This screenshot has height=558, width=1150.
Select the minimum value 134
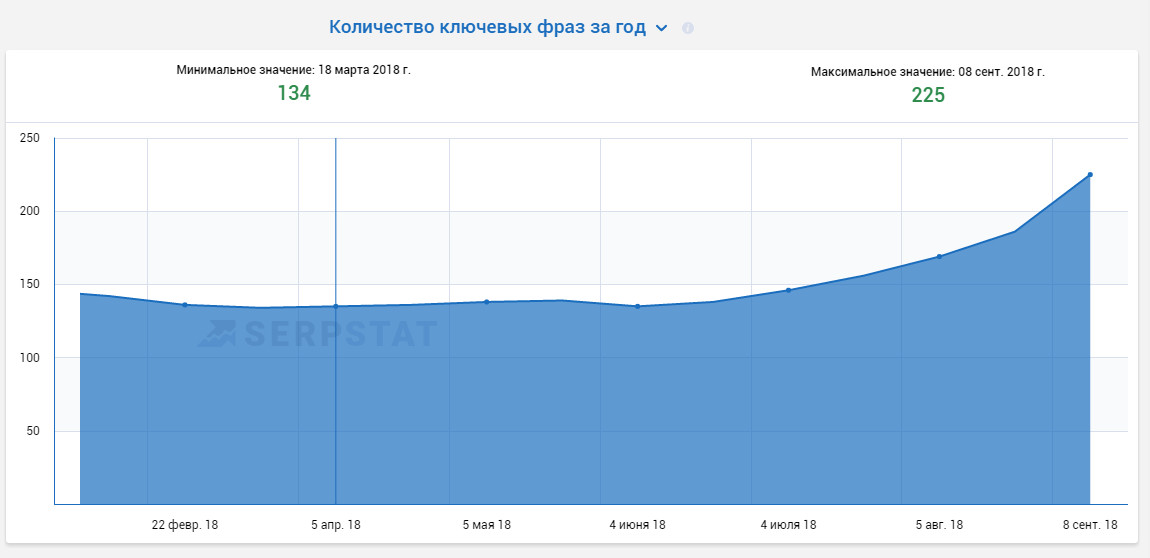click(294, 93)
